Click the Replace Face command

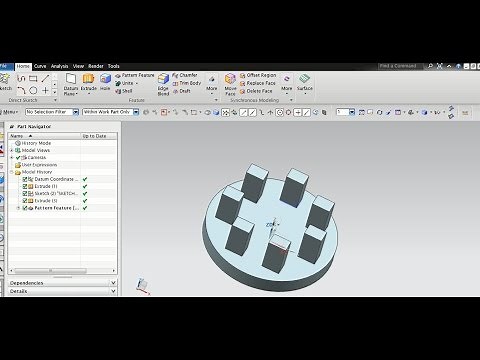(x=258, y=83)
